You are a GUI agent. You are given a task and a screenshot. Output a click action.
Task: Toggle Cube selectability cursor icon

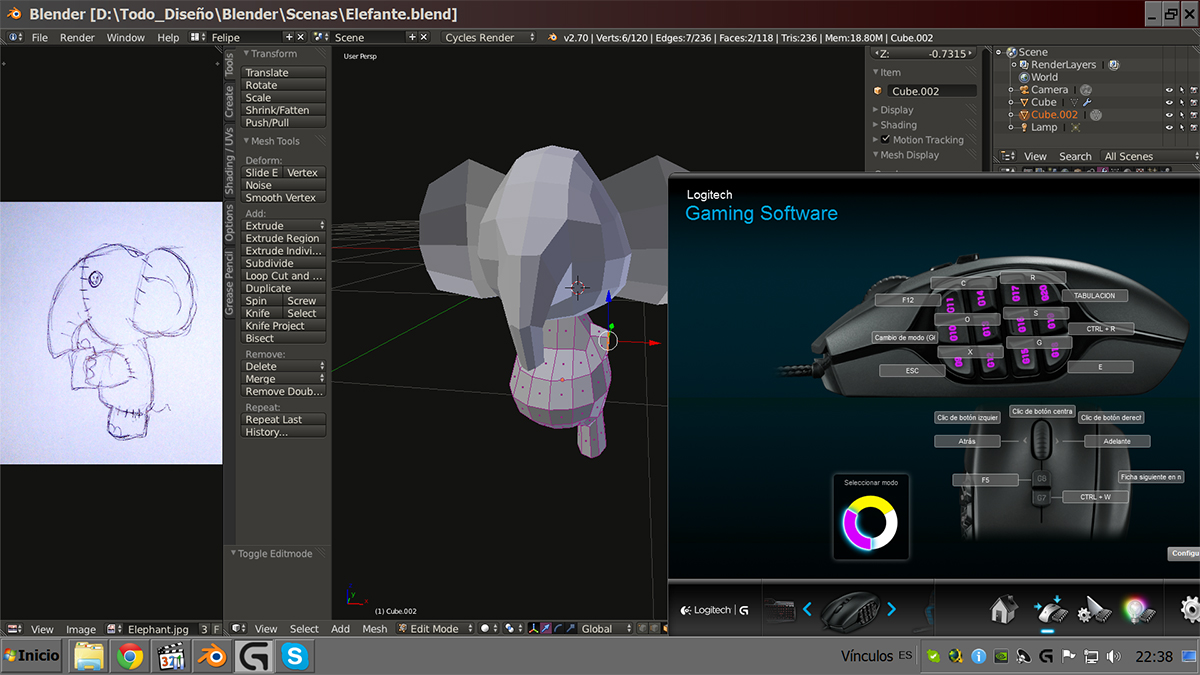click(1182, 102)
